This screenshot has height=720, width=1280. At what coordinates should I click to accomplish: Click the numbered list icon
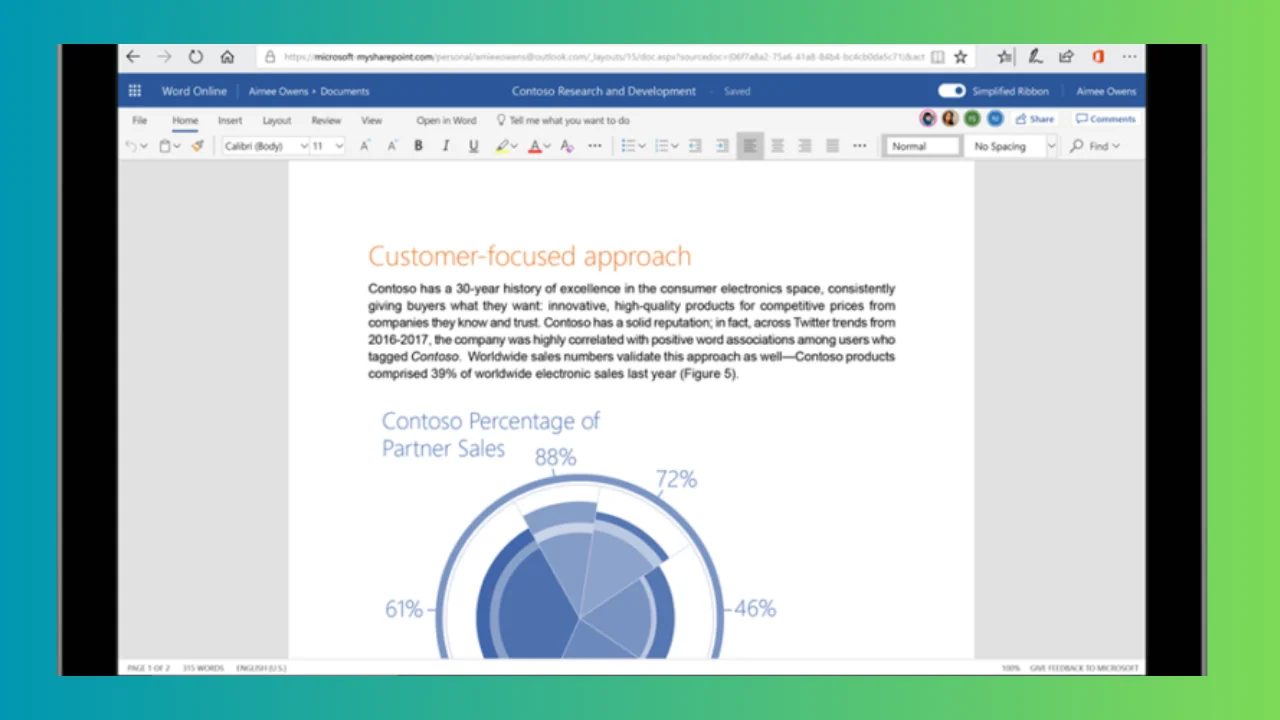pyautogui.click(x=661, y=146)
